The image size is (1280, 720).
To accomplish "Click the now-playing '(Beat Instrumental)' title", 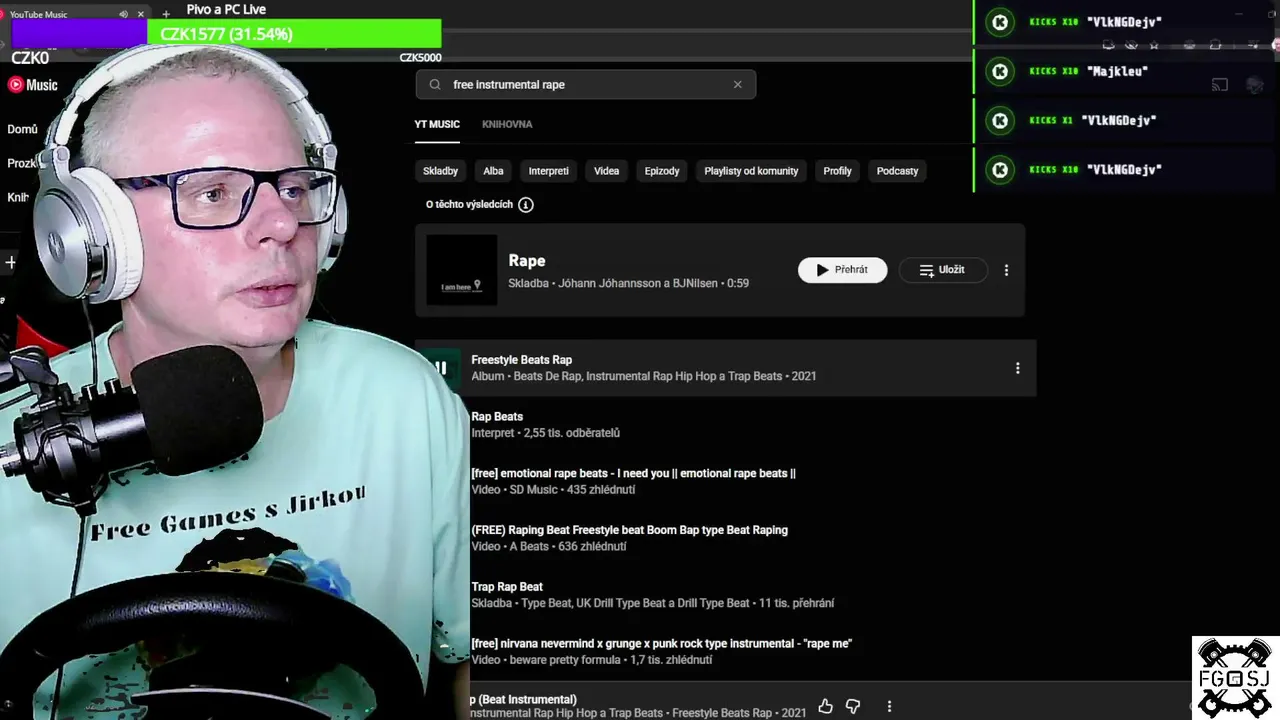I will tap(522, 699).
